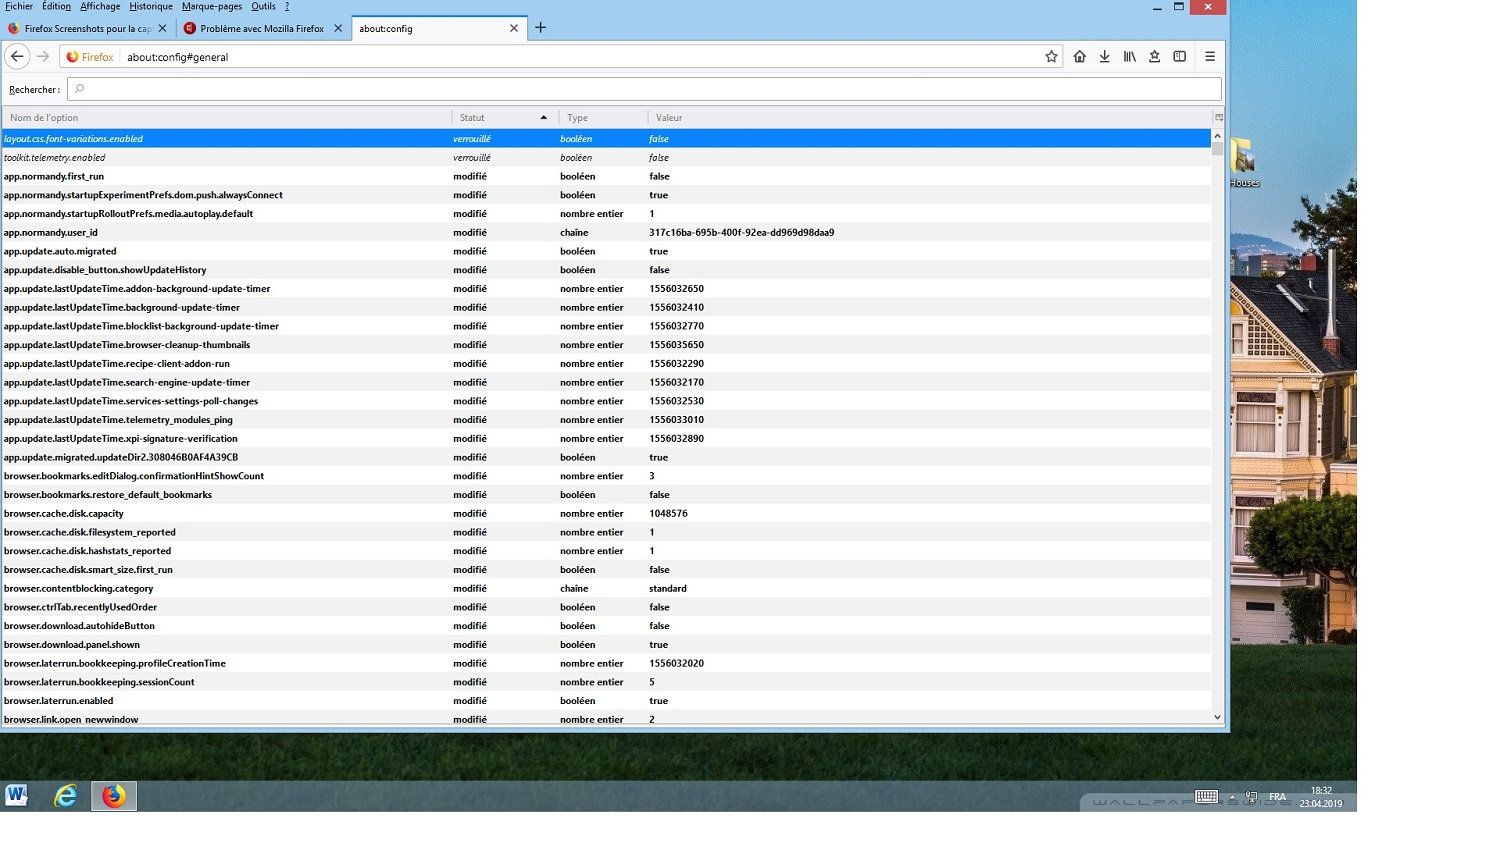Sort by the Valeur column header
The width and height of the screenshot is (1500, 843).
coord(930,117)
